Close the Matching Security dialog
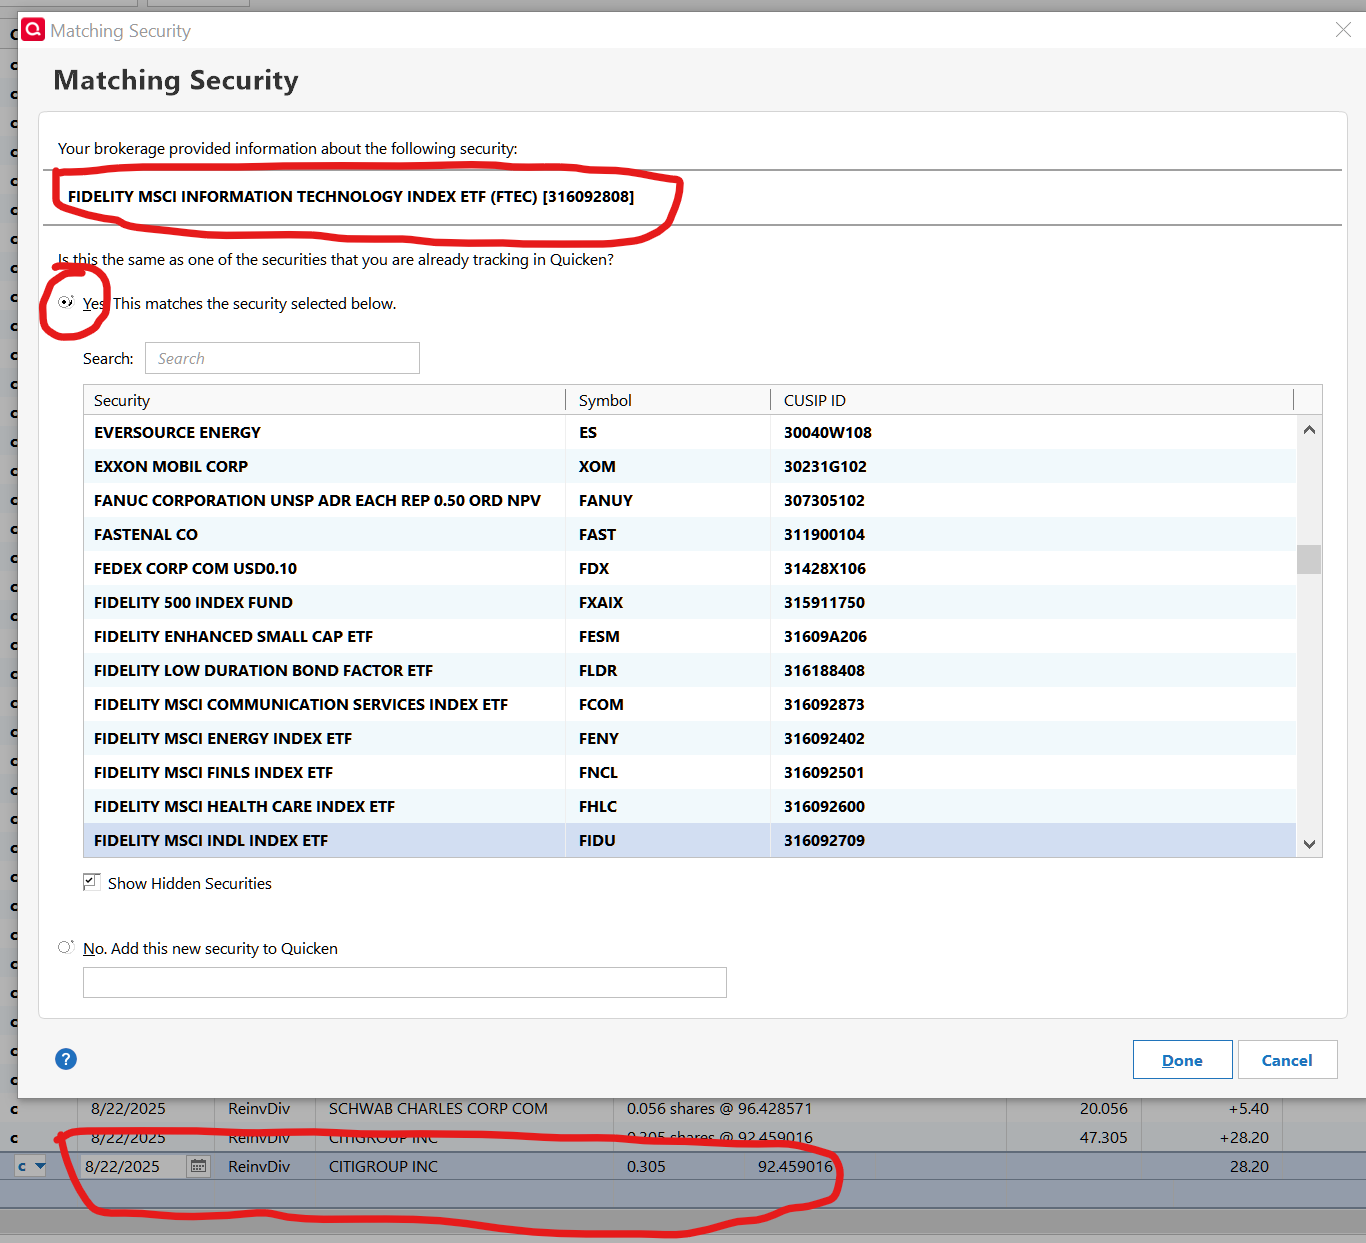 coord(1343,30)
